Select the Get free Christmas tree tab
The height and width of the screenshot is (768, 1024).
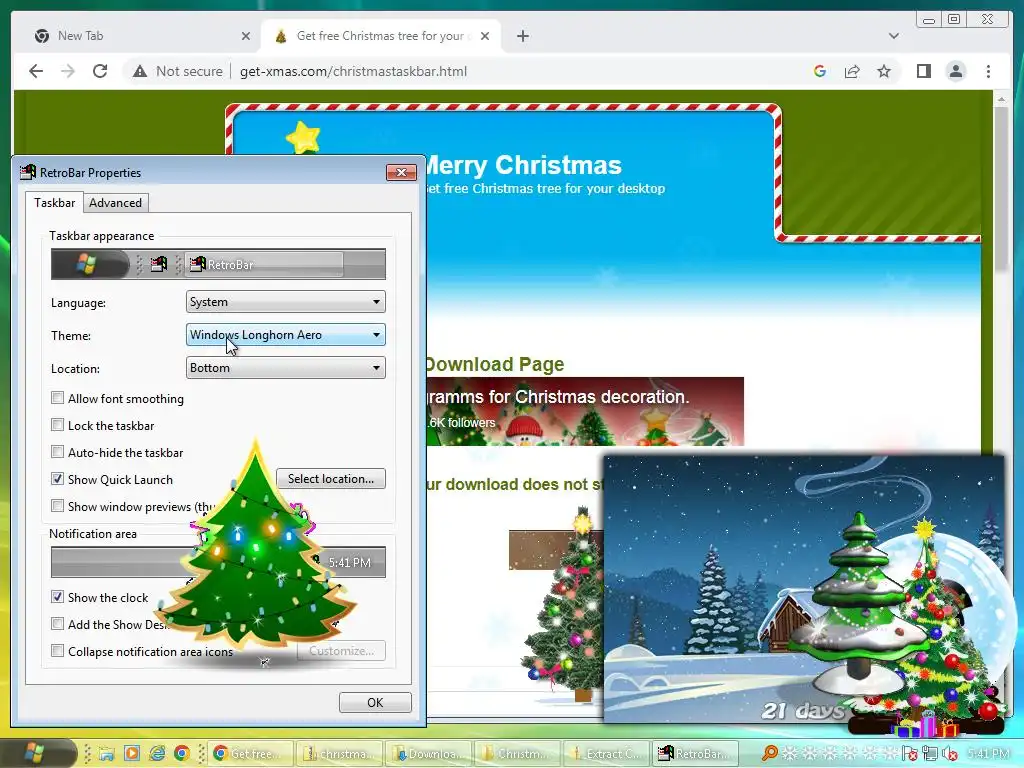pyautogui.click(x=380, y=36)
